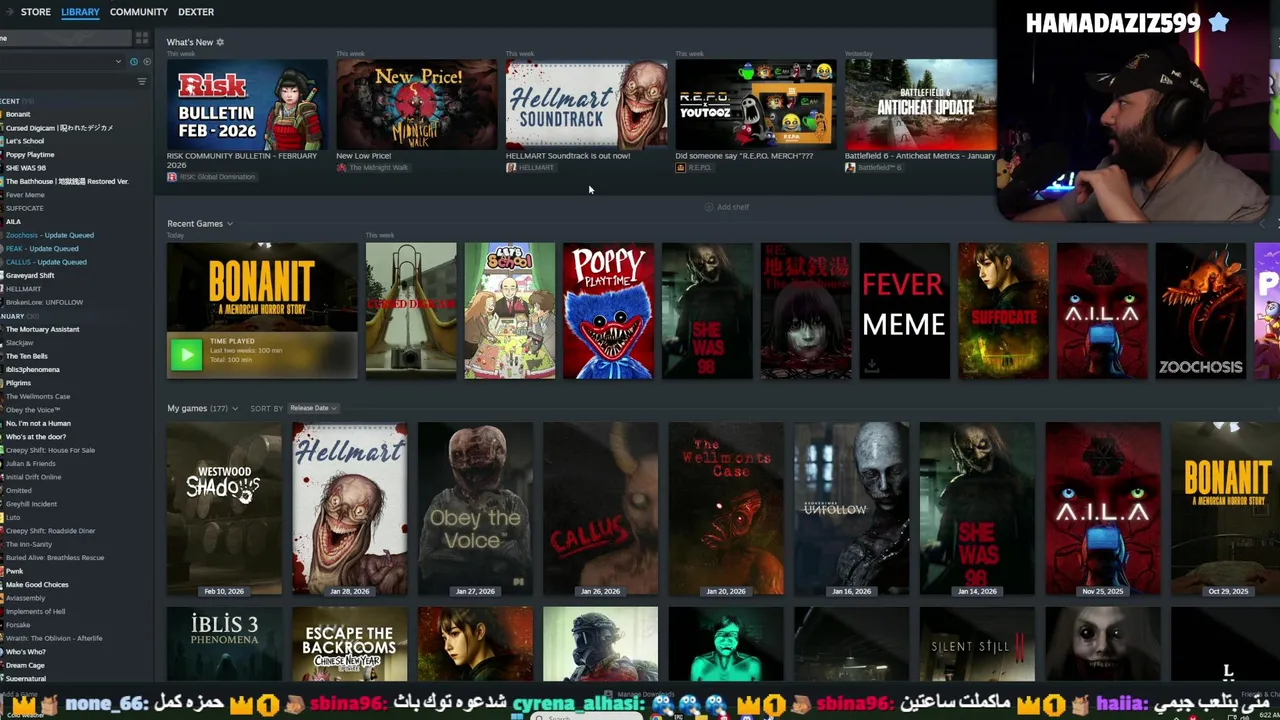The width and height of the screenshot is (1280, 720).
Task: Select The Mortuary Assistant in sidebar
Action: (42, 329)
